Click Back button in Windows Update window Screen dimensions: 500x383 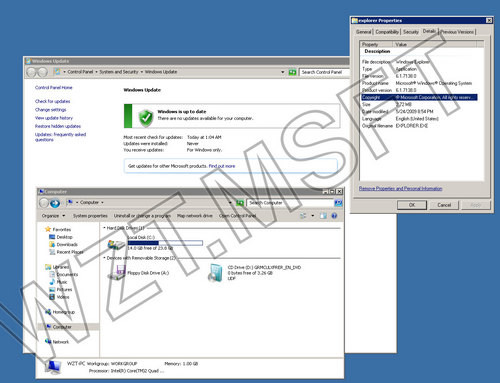pyautogui.click(x=31, y=72)
